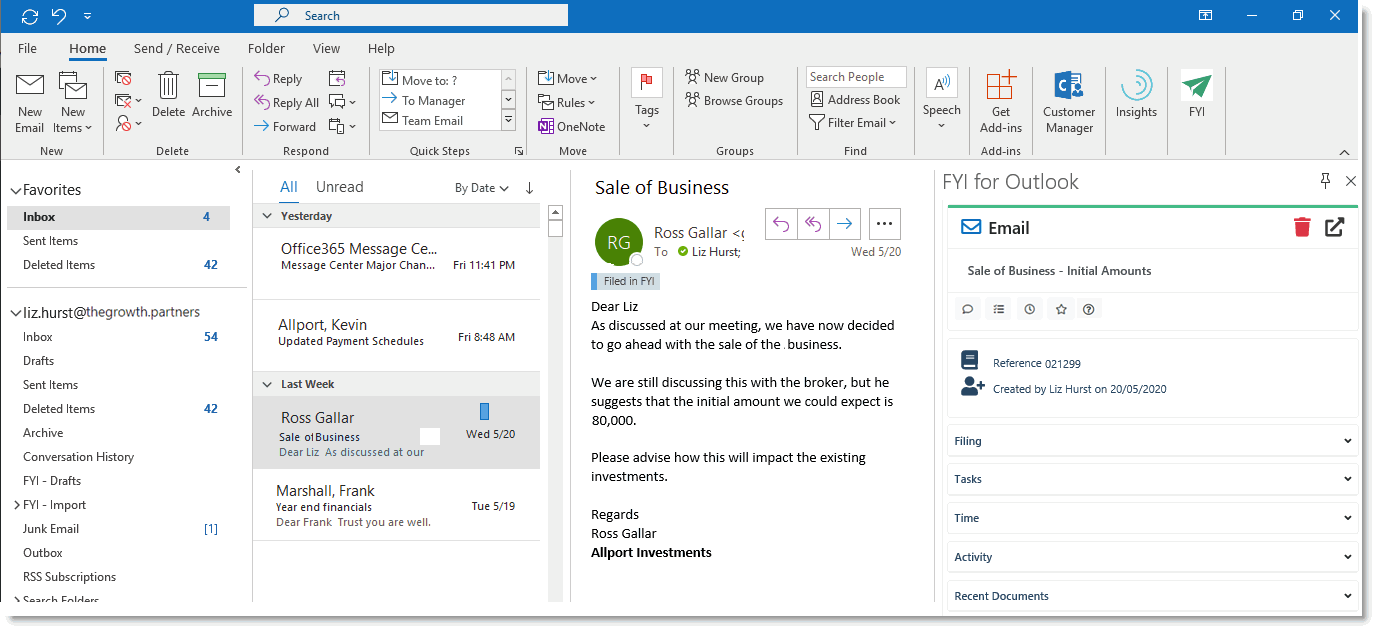Open more actions ellipsis in reading pane
1374x628 pixels.
(886, 224)
